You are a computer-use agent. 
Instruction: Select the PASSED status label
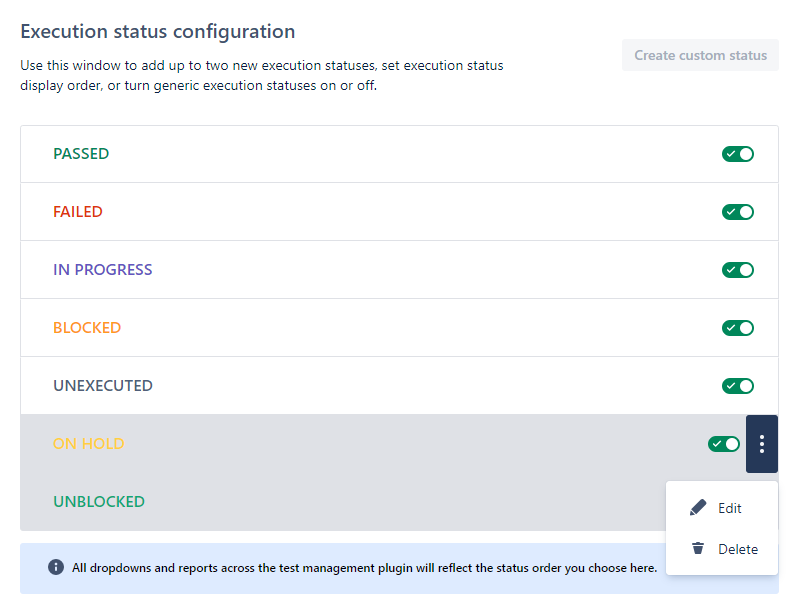point(81,154)
